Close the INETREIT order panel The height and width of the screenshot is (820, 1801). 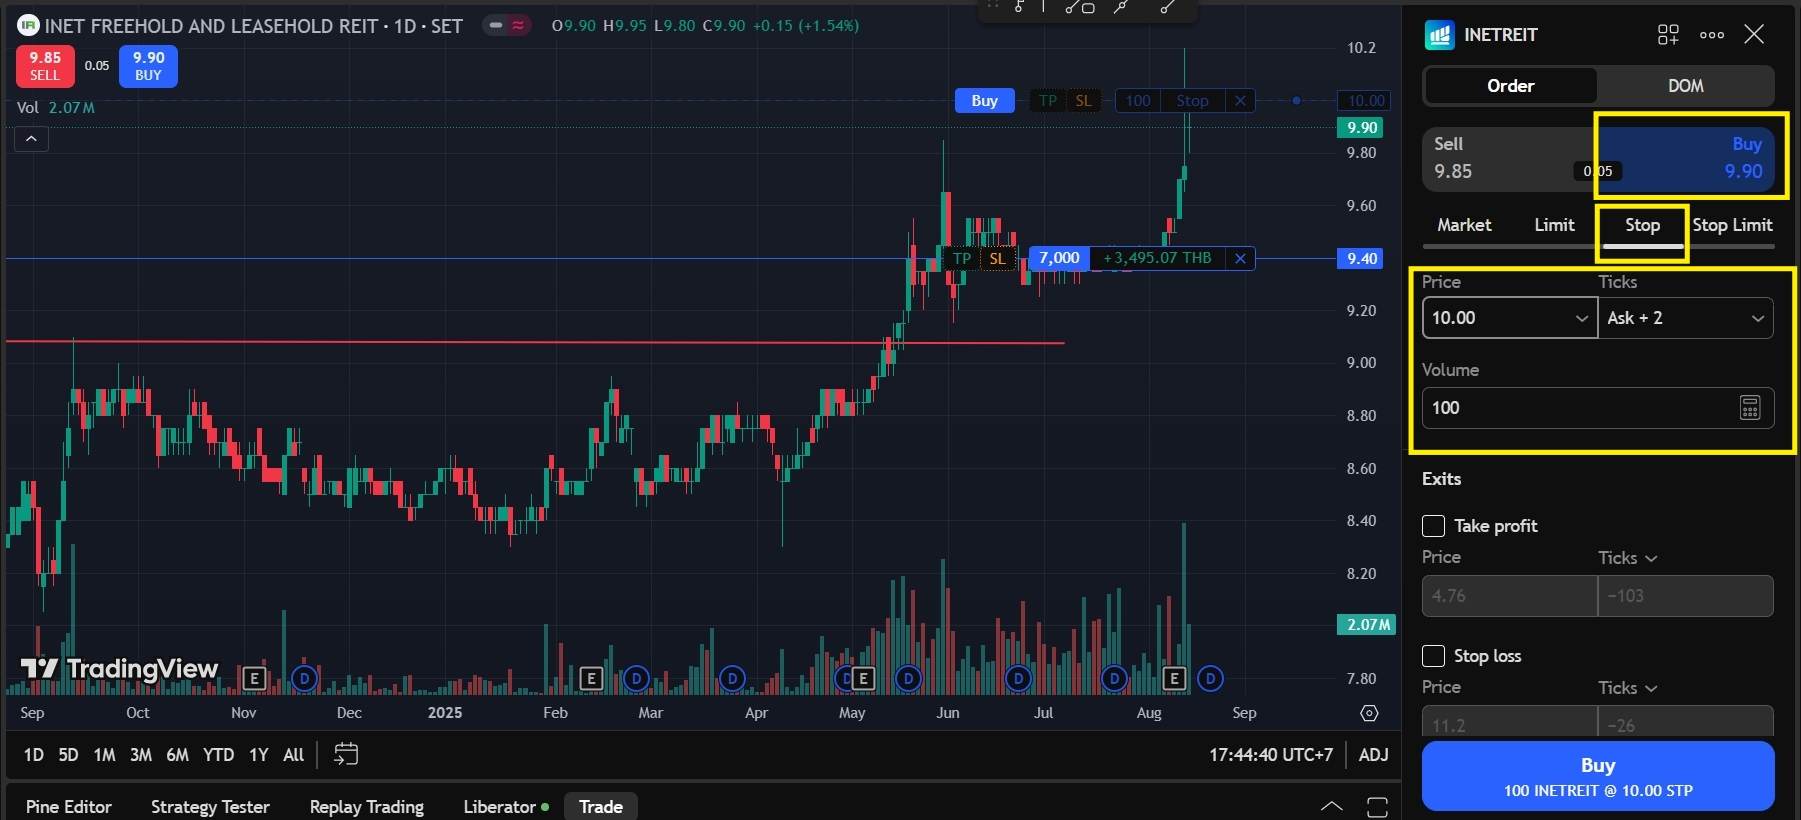tap(1754, 35)
